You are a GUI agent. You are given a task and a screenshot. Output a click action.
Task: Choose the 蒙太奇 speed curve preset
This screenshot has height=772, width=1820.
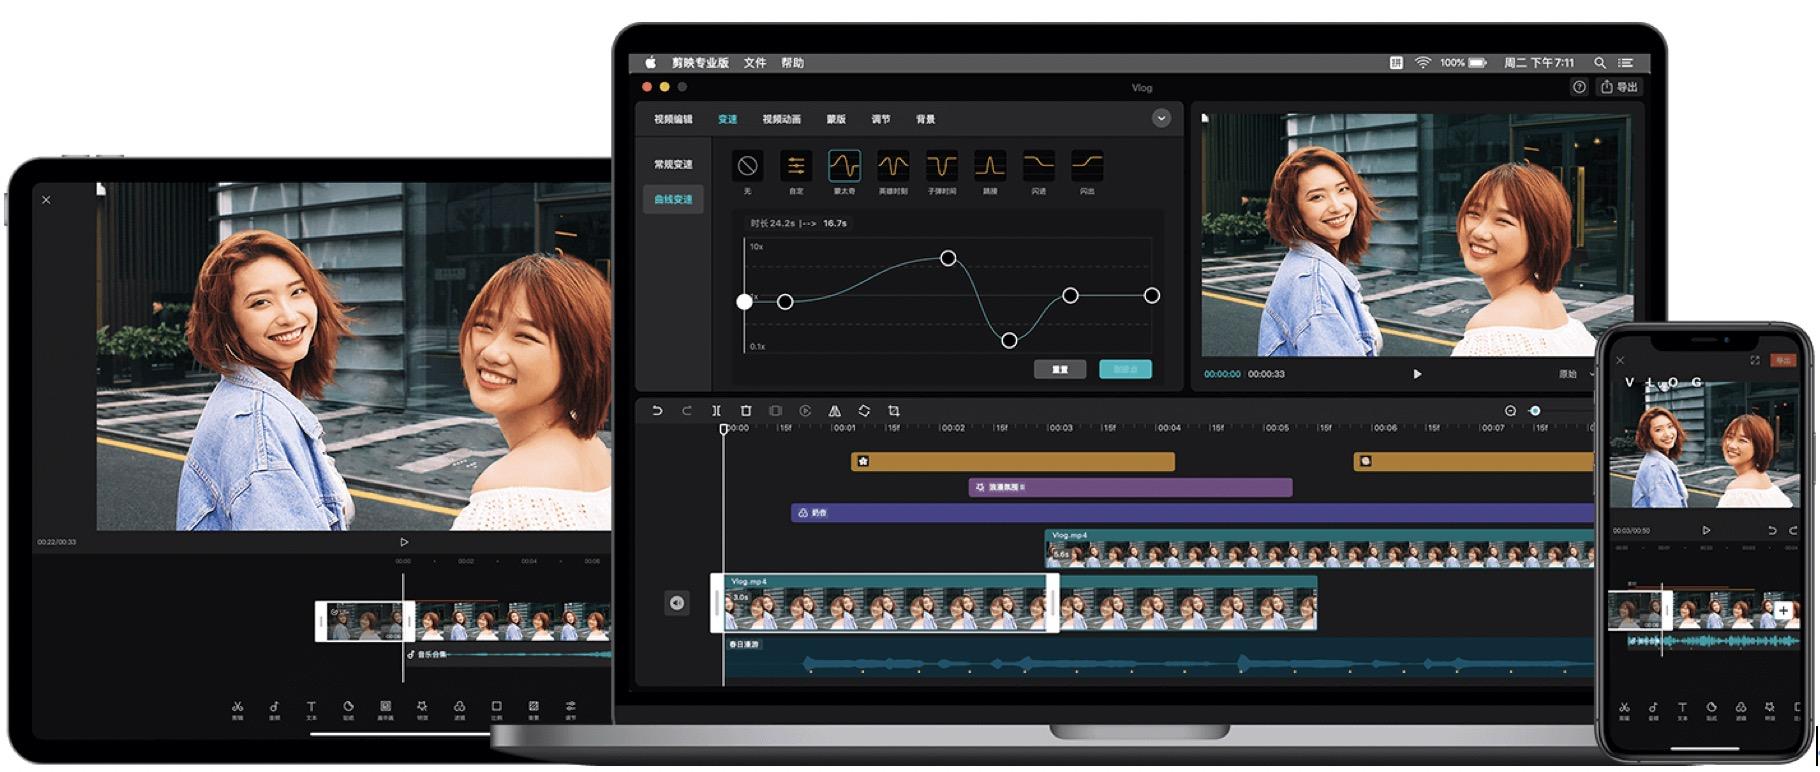point(844,166)
